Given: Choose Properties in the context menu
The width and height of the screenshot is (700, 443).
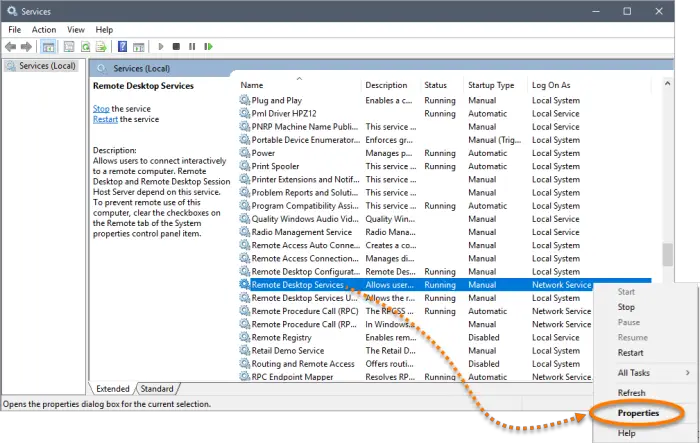Looking at the screenshot, I should pos(638,413).
